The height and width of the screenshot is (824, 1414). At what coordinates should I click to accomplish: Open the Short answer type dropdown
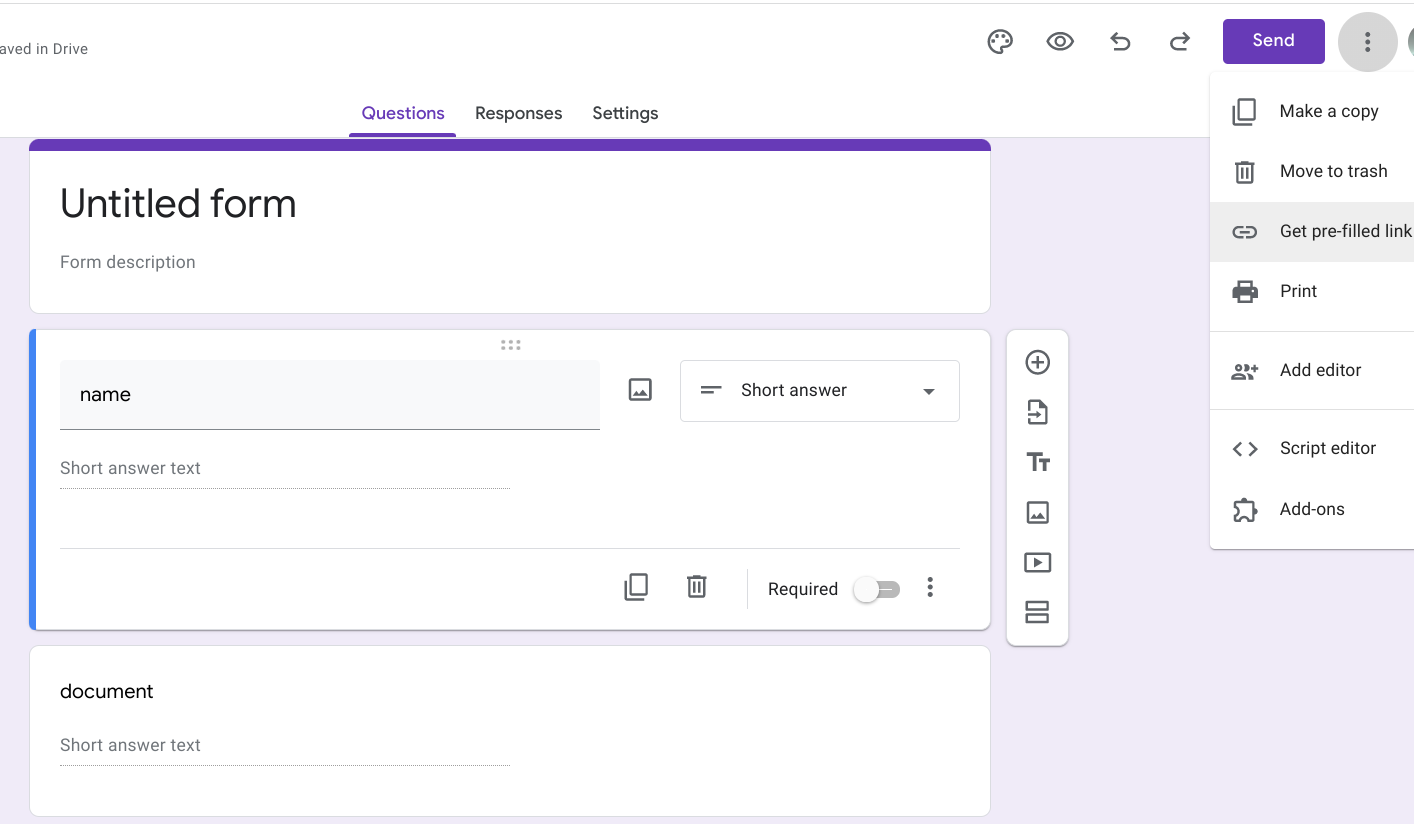(820, 391)
